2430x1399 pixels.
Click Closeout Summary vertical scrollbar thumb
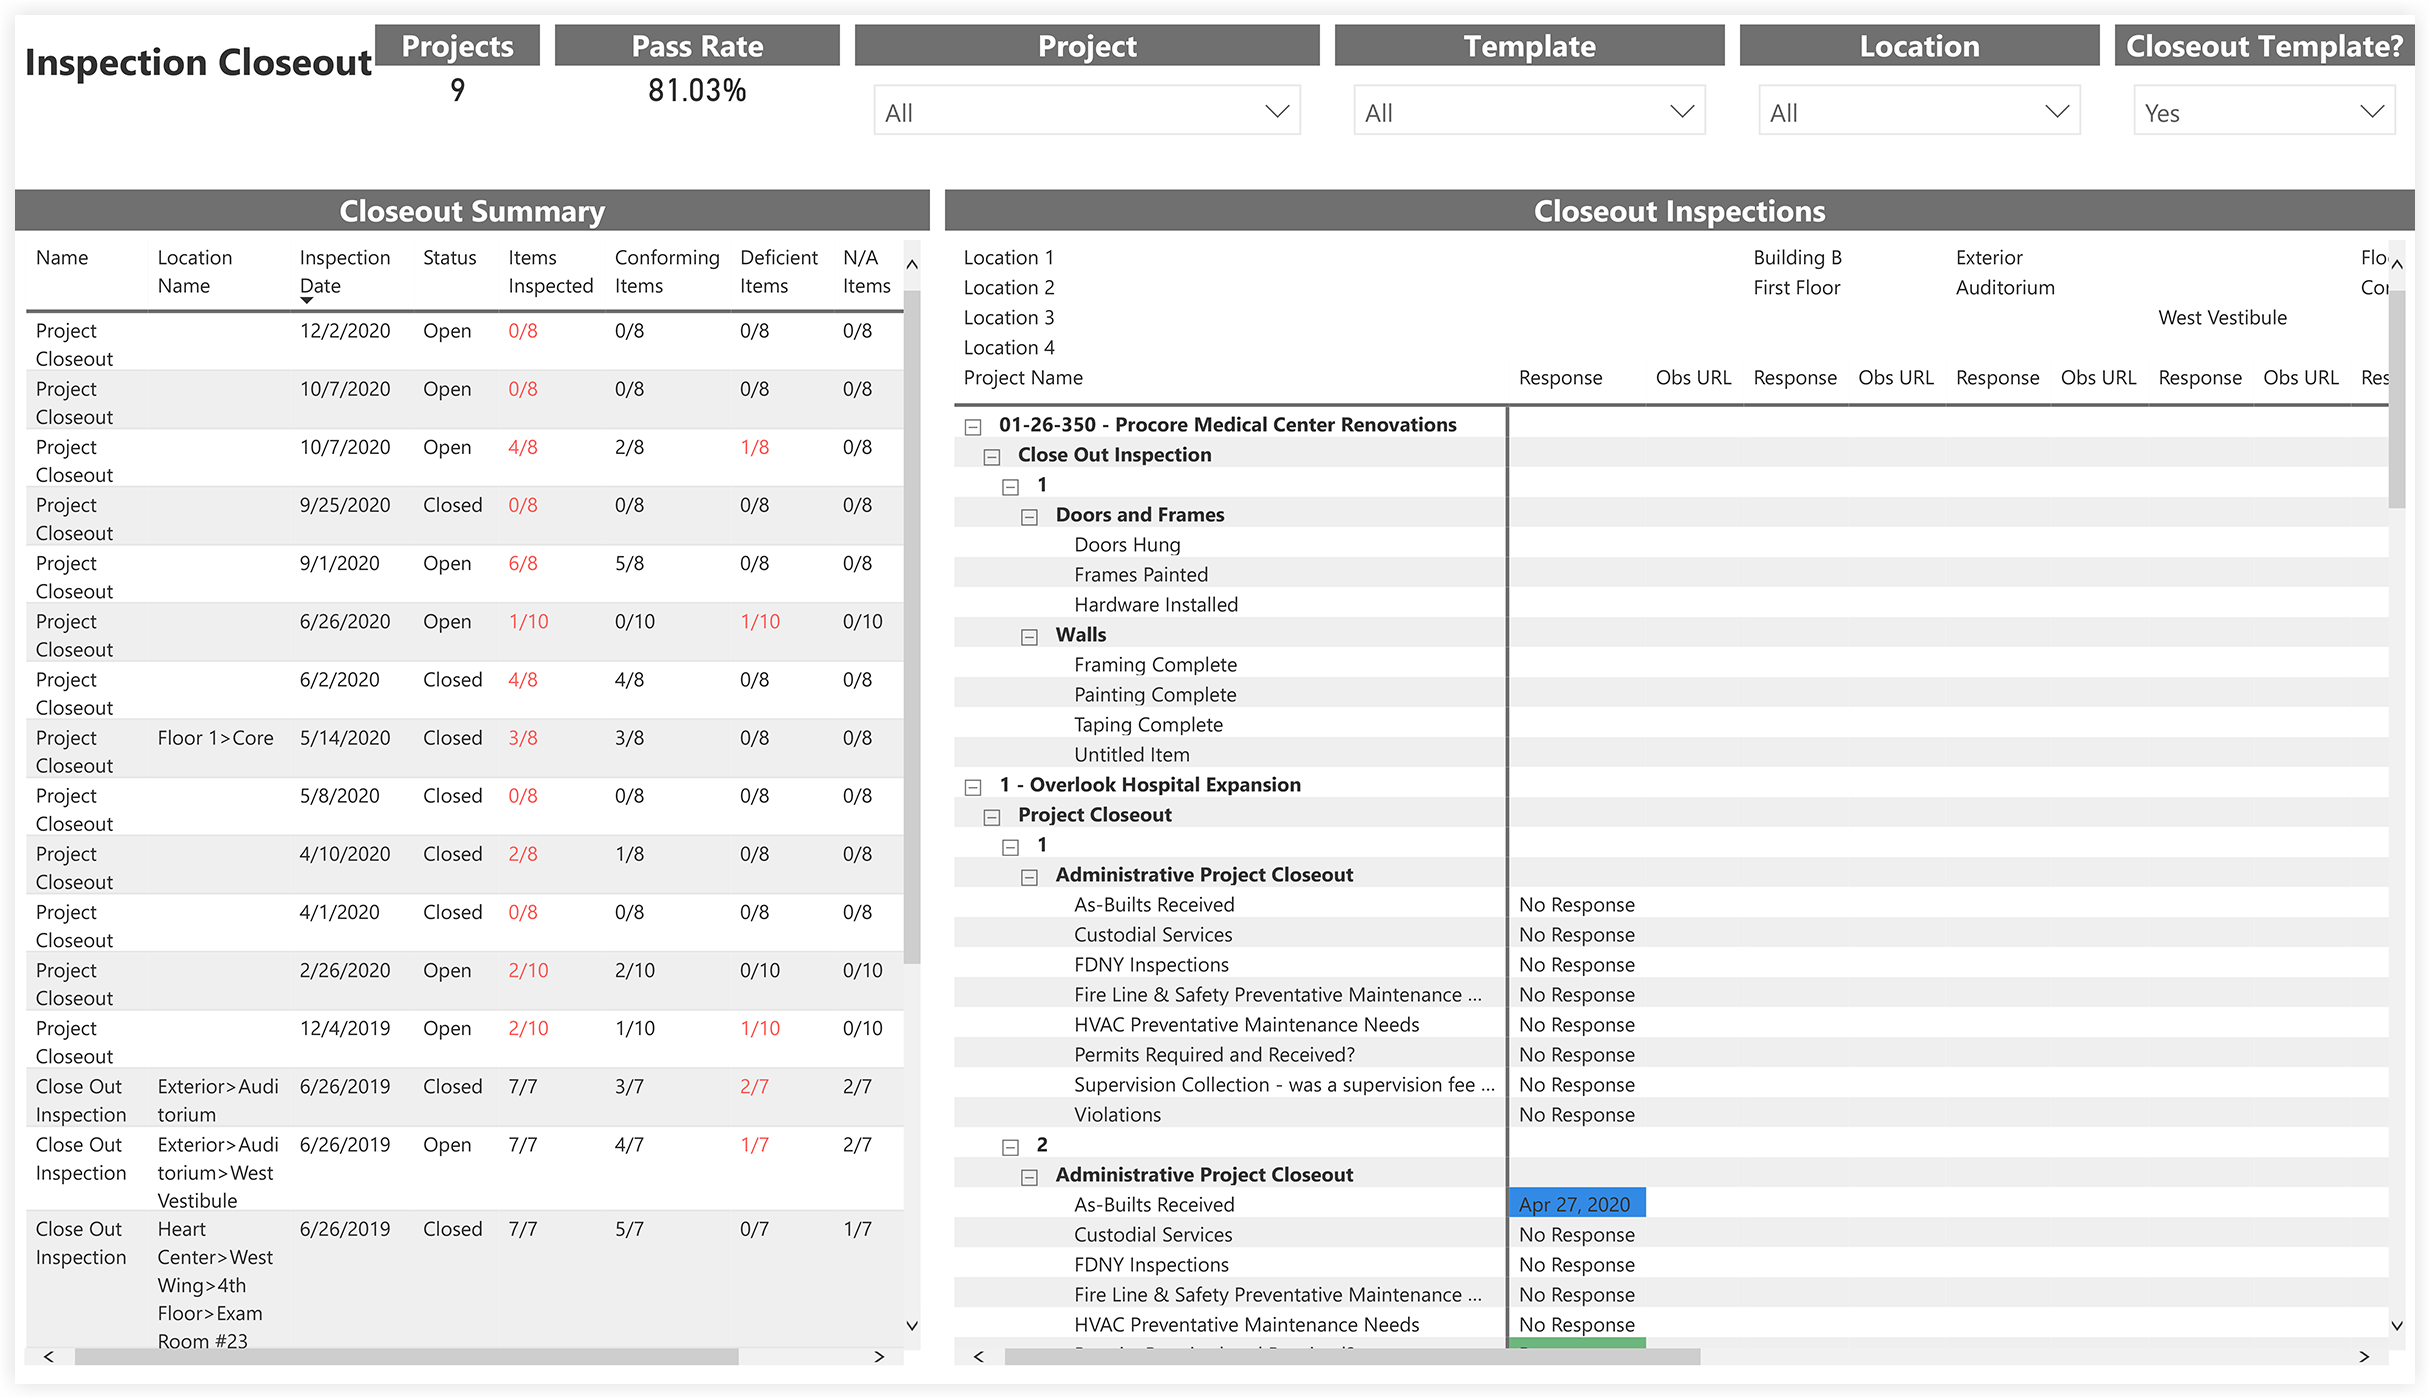point(912,626)
